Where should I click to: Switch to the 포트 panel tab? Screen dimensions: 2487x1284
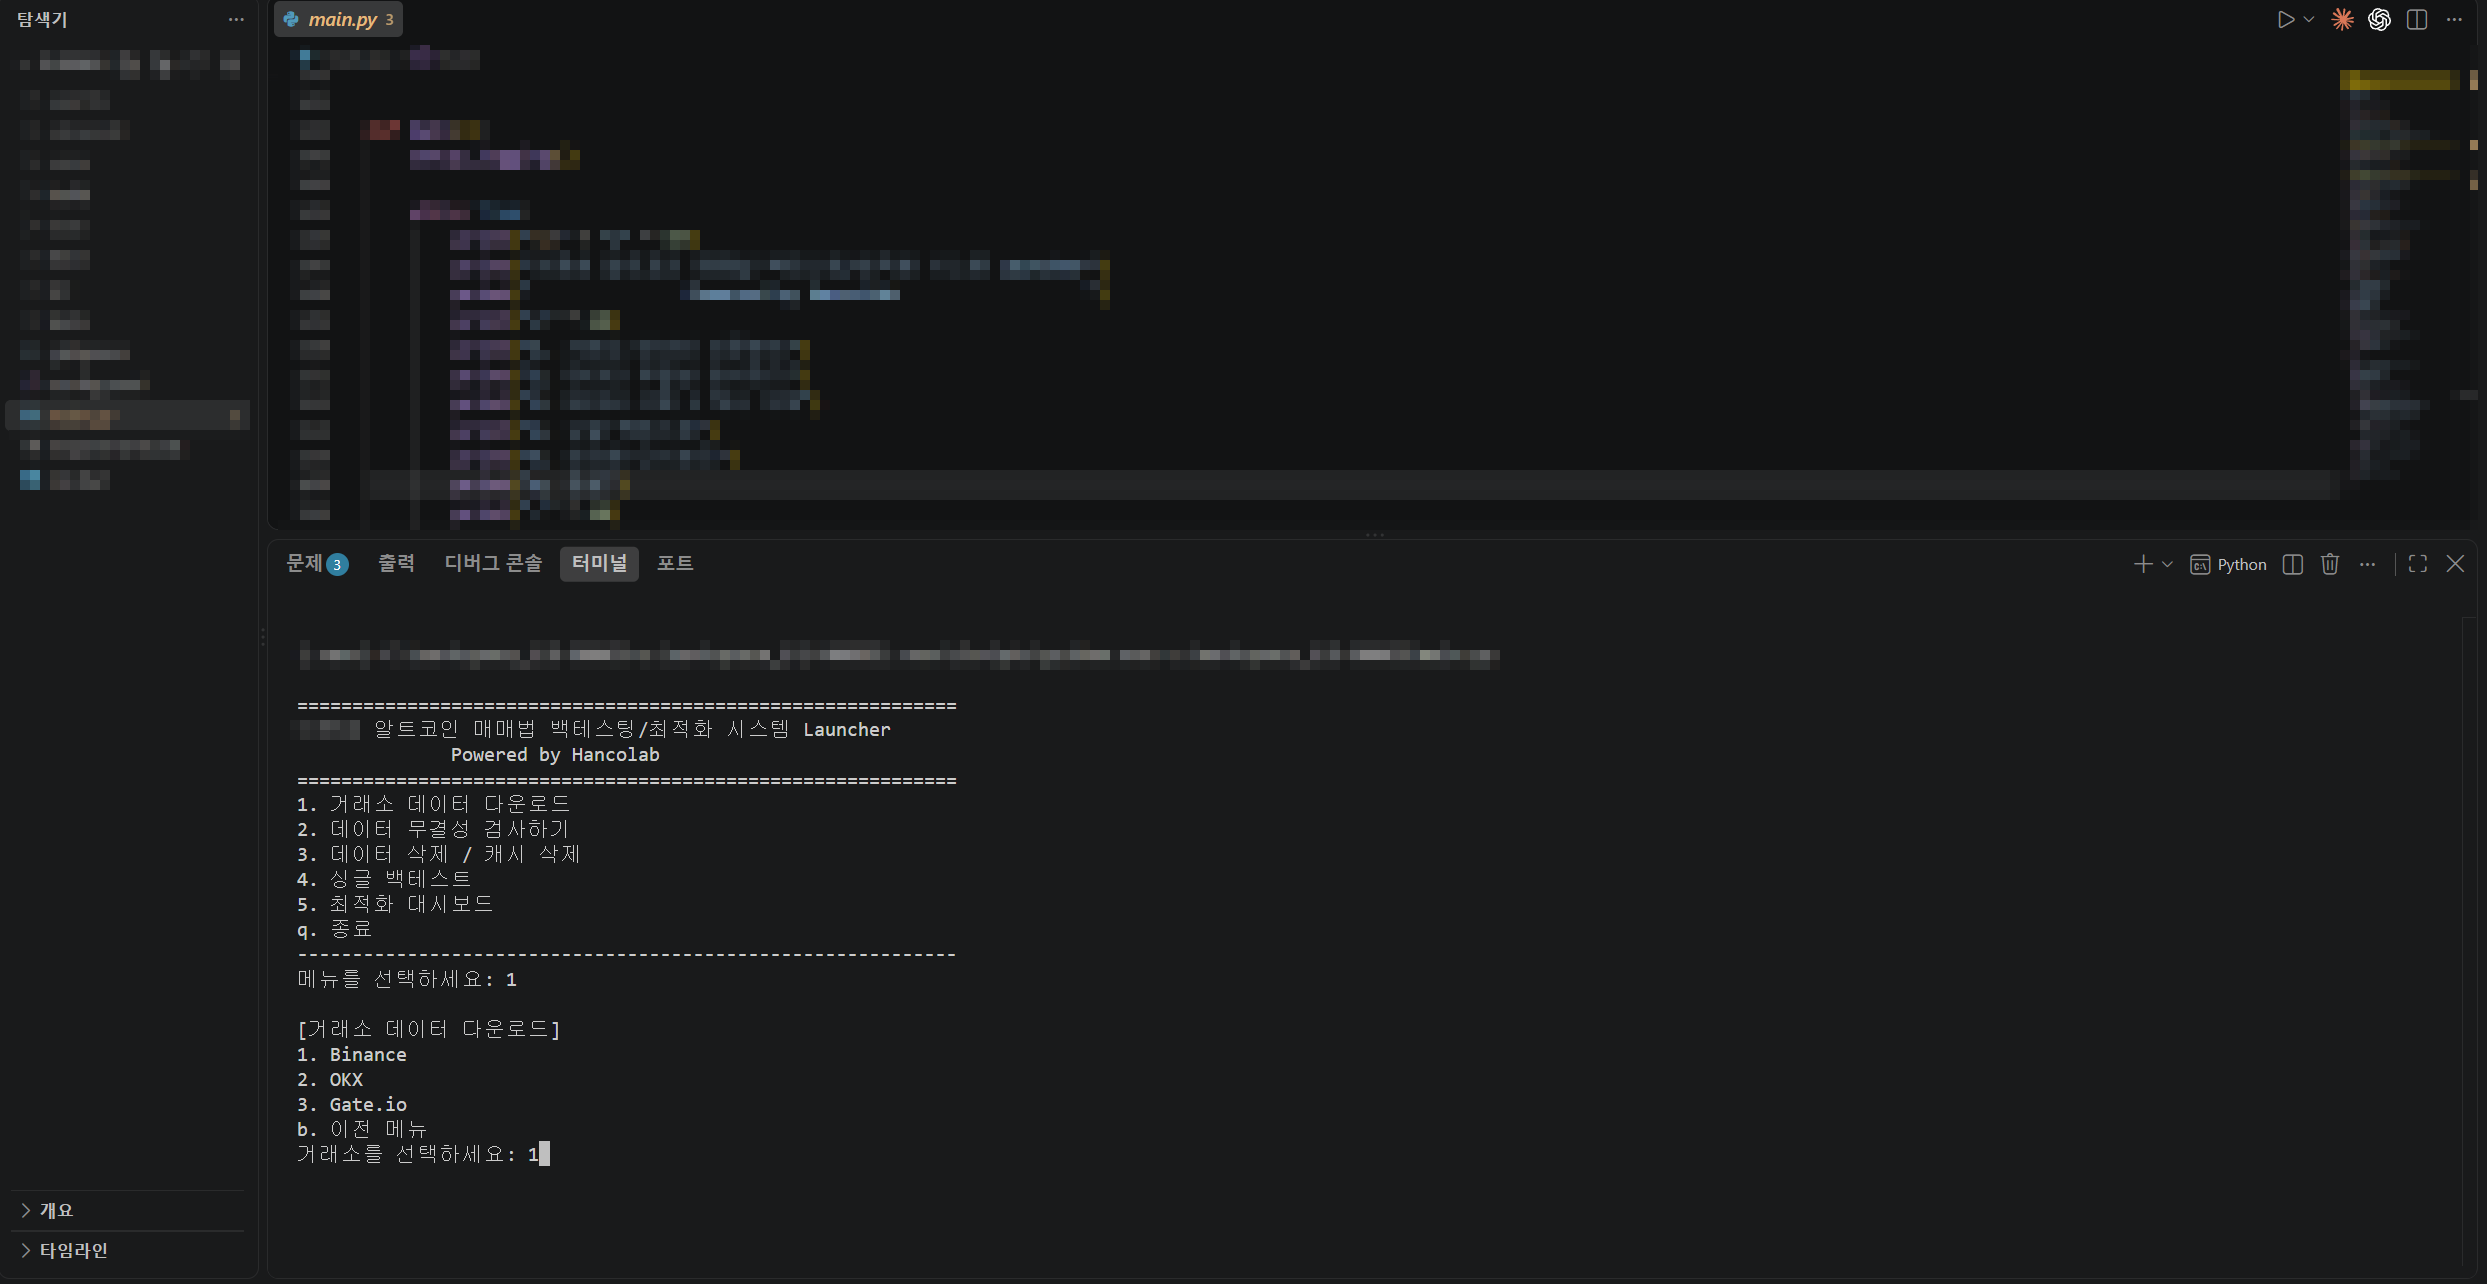(x=675, y=563)
